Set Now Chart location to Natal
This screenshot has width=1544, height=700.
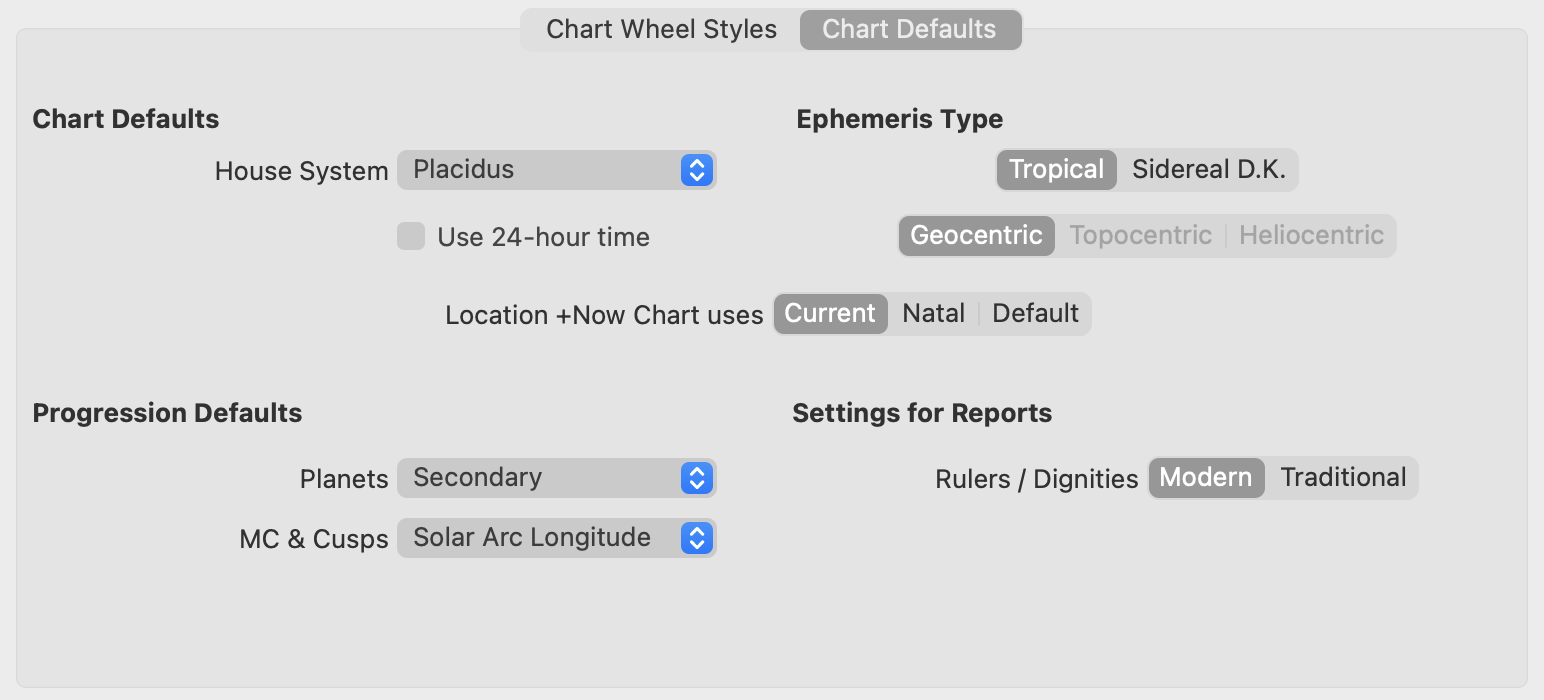pyautogui.click(x=933, y=314)
